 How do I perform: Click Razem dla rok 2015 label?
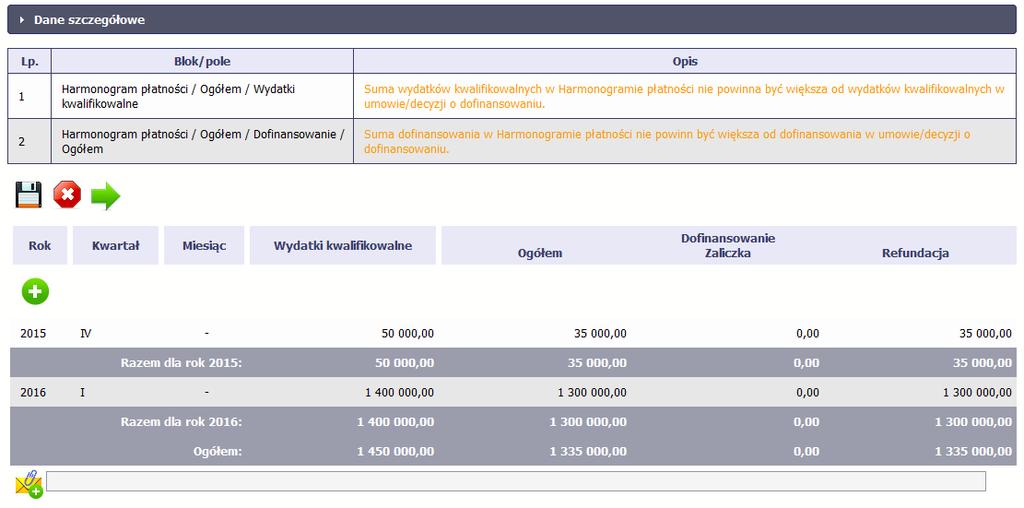click(182, 362)
